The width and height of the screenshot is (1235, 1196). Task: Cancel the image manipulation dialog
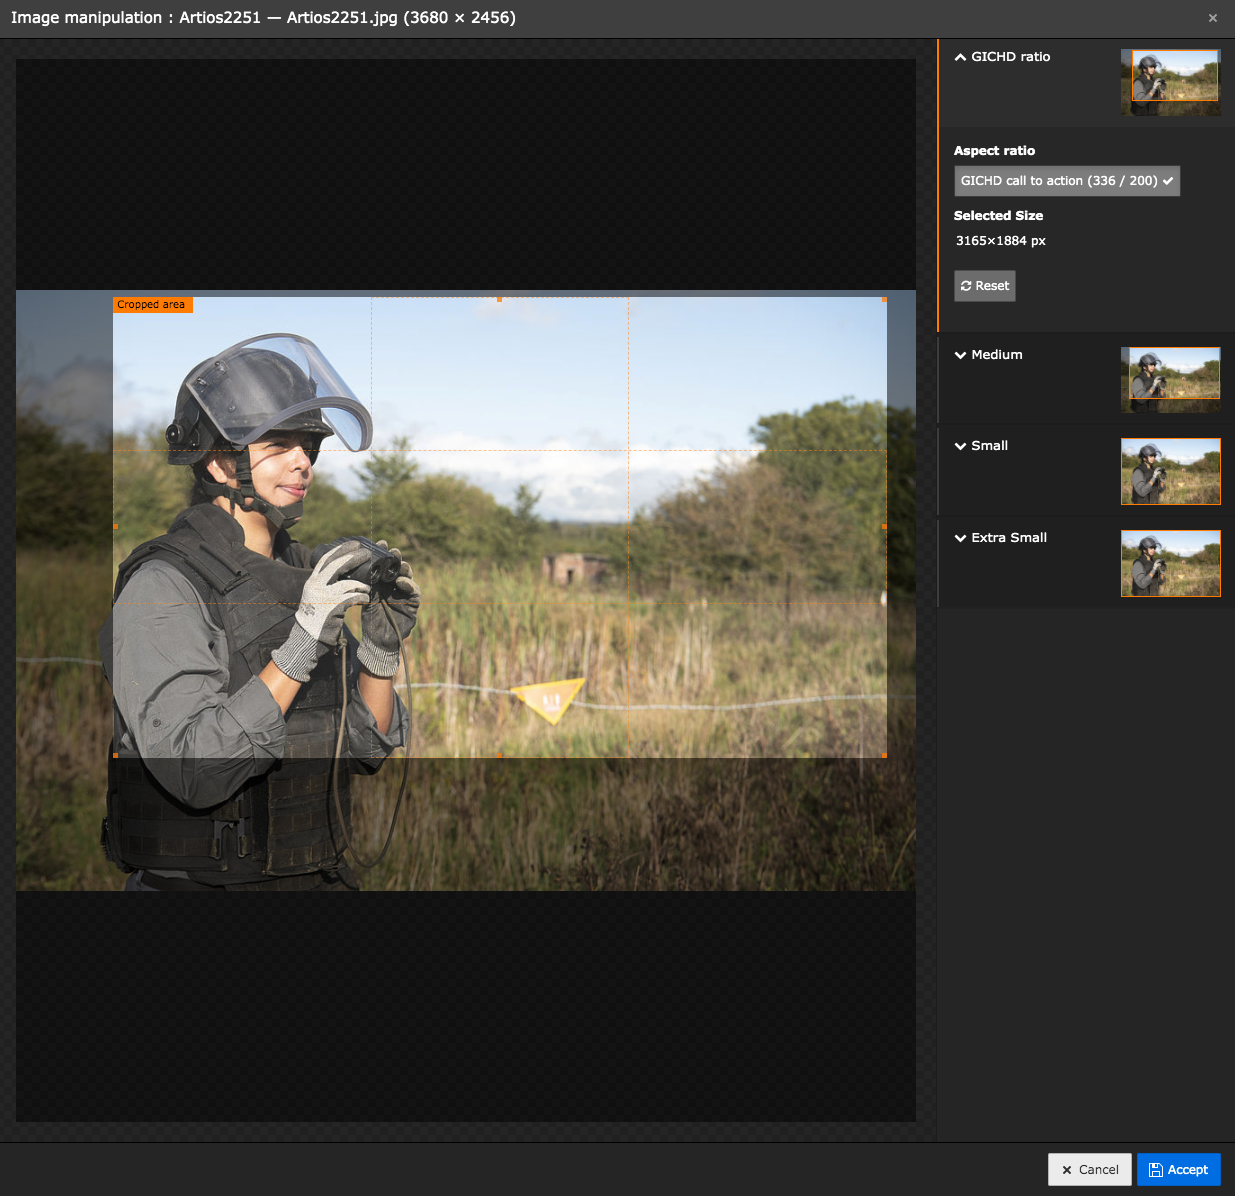[1089, 1170]
